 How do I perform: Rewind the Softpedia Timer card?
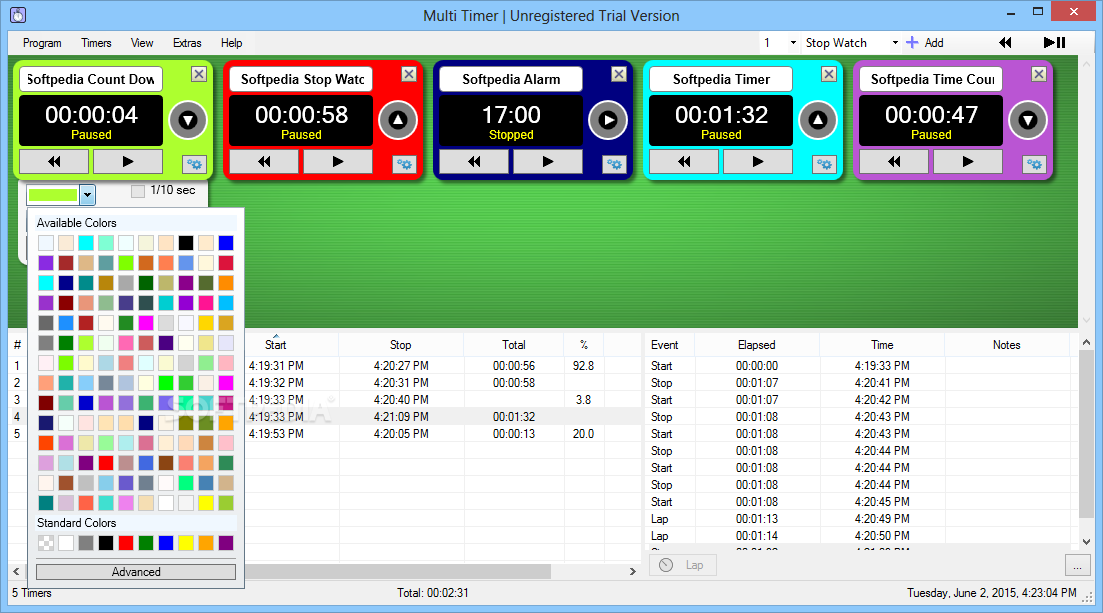tap(684, 162)
